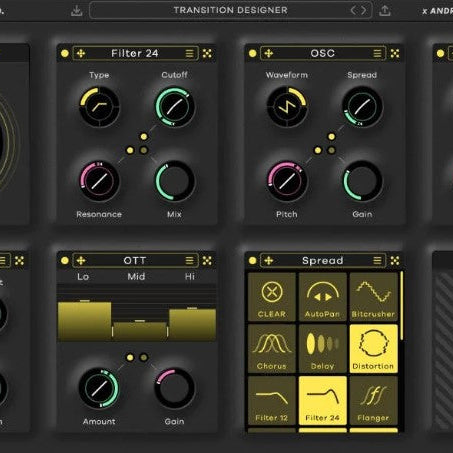Toggle OSC module power dot
Viewport: 453px width, 453px height.
(252, 53)
